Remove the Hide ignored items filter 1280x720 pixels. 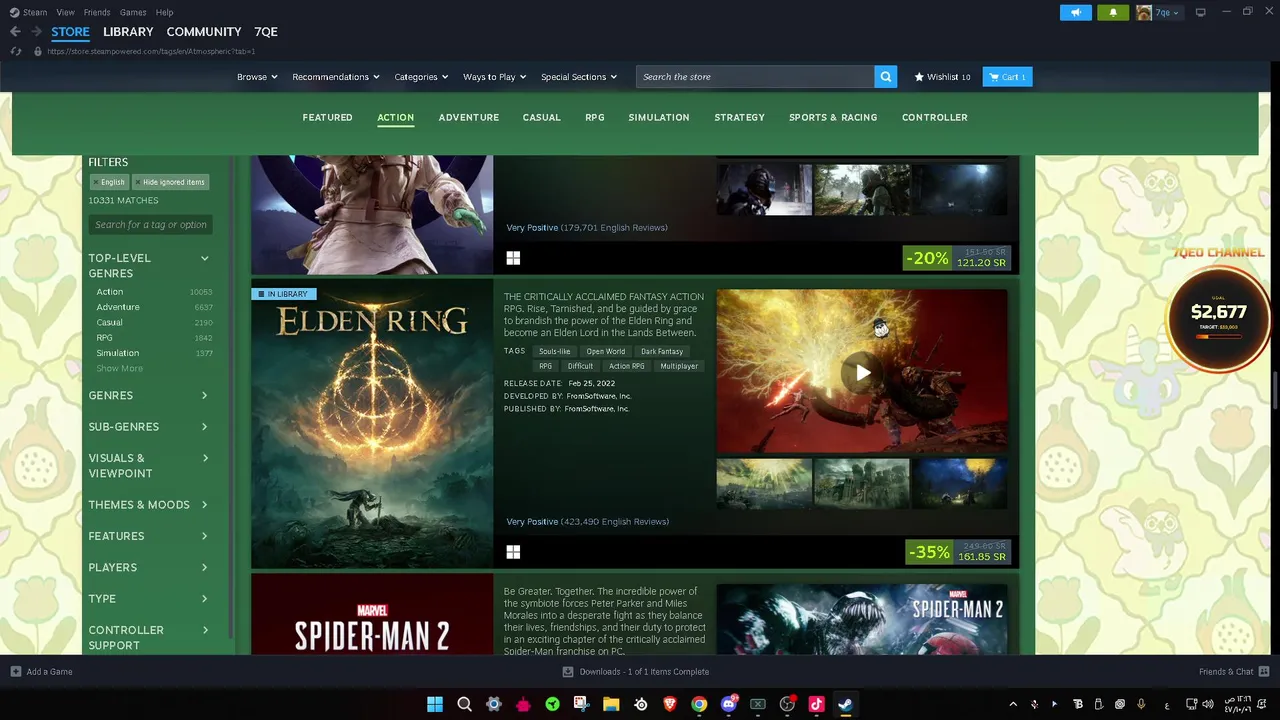[170, 182]
